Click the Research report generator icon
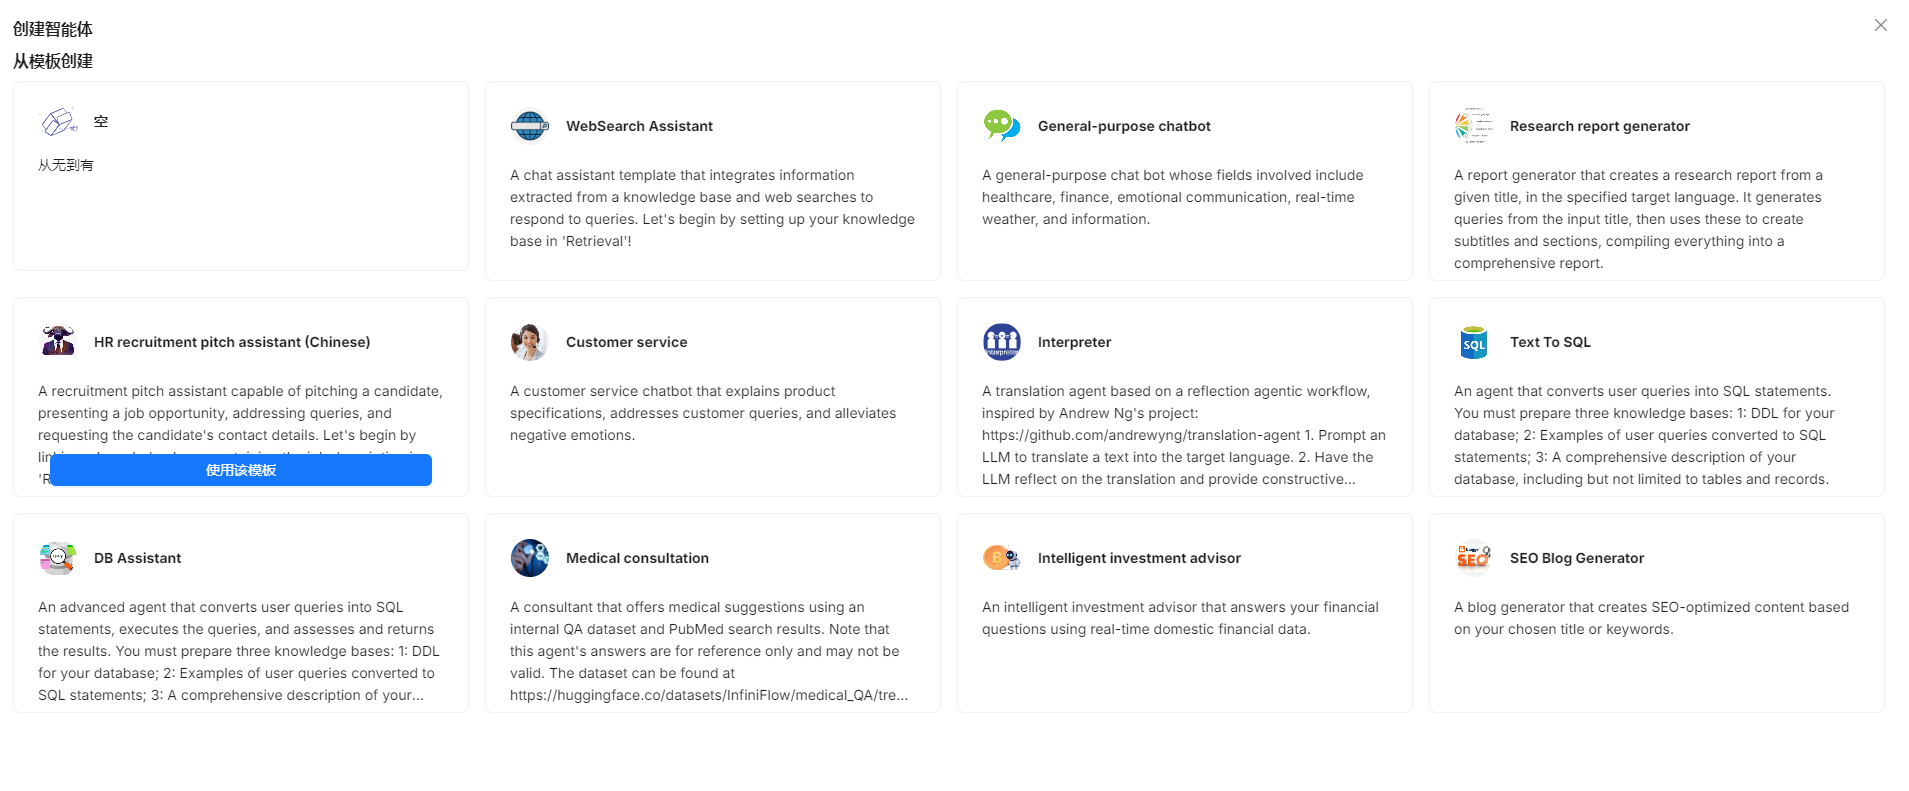Viewport: 1909px width, 791px height. click(x=1473, y=126)
